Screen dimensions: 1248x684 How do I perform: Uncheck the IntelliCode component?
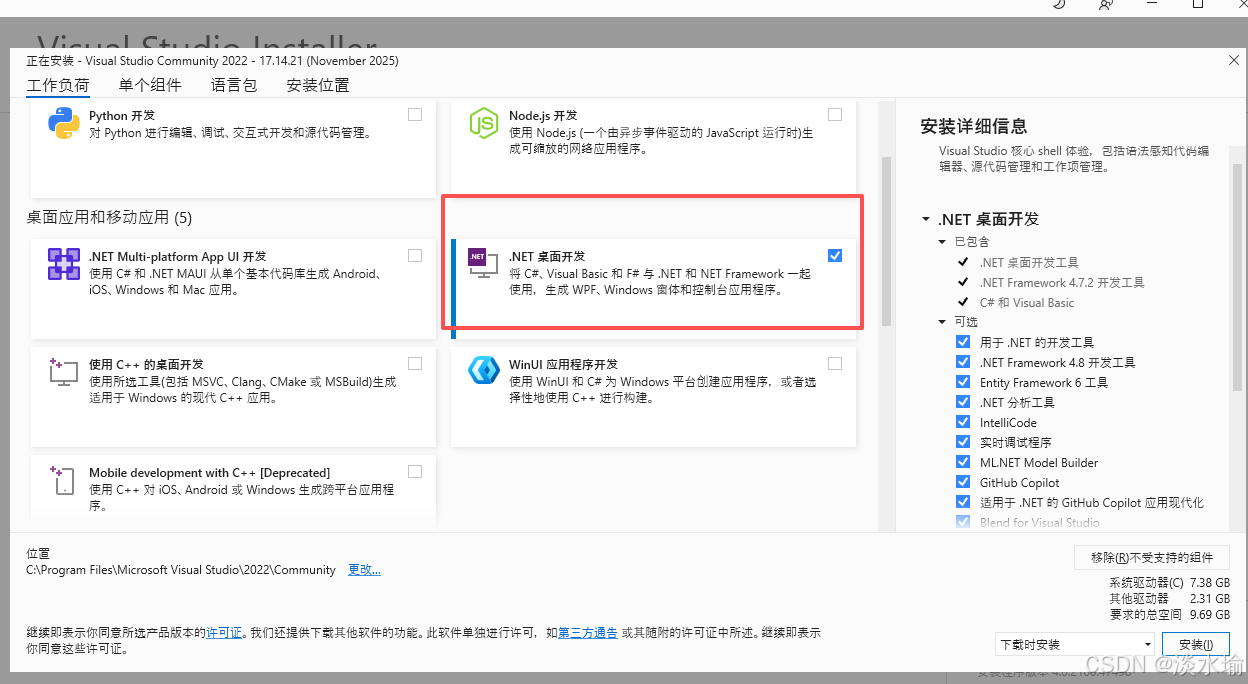coord(963,422)
